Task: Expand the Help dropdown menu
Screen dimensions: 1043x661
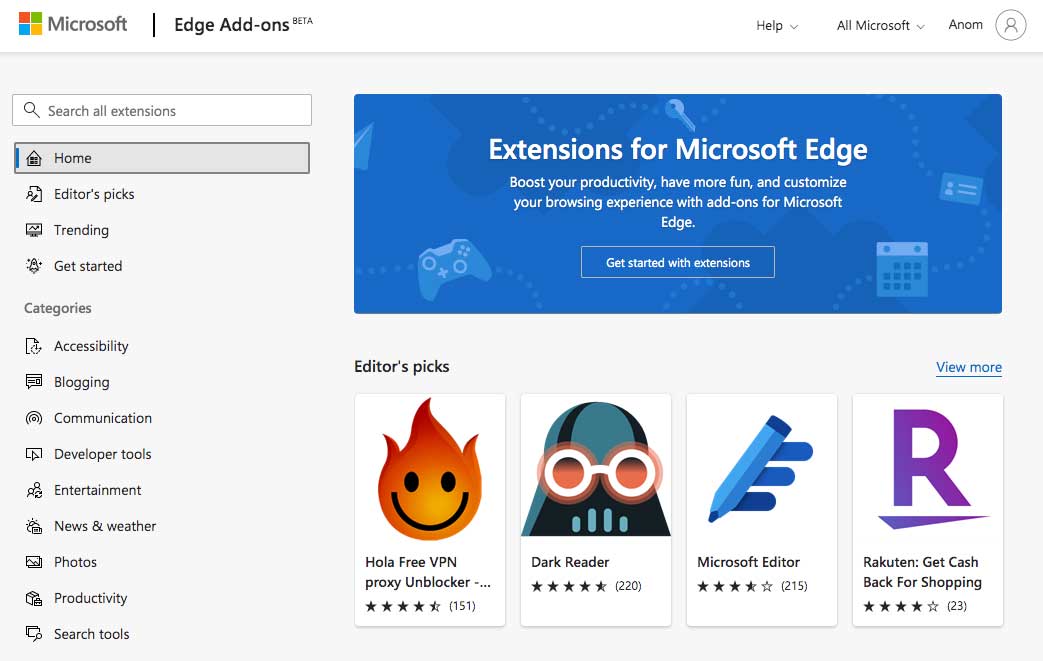Action: pyautogui.click(x=777, y=25)
